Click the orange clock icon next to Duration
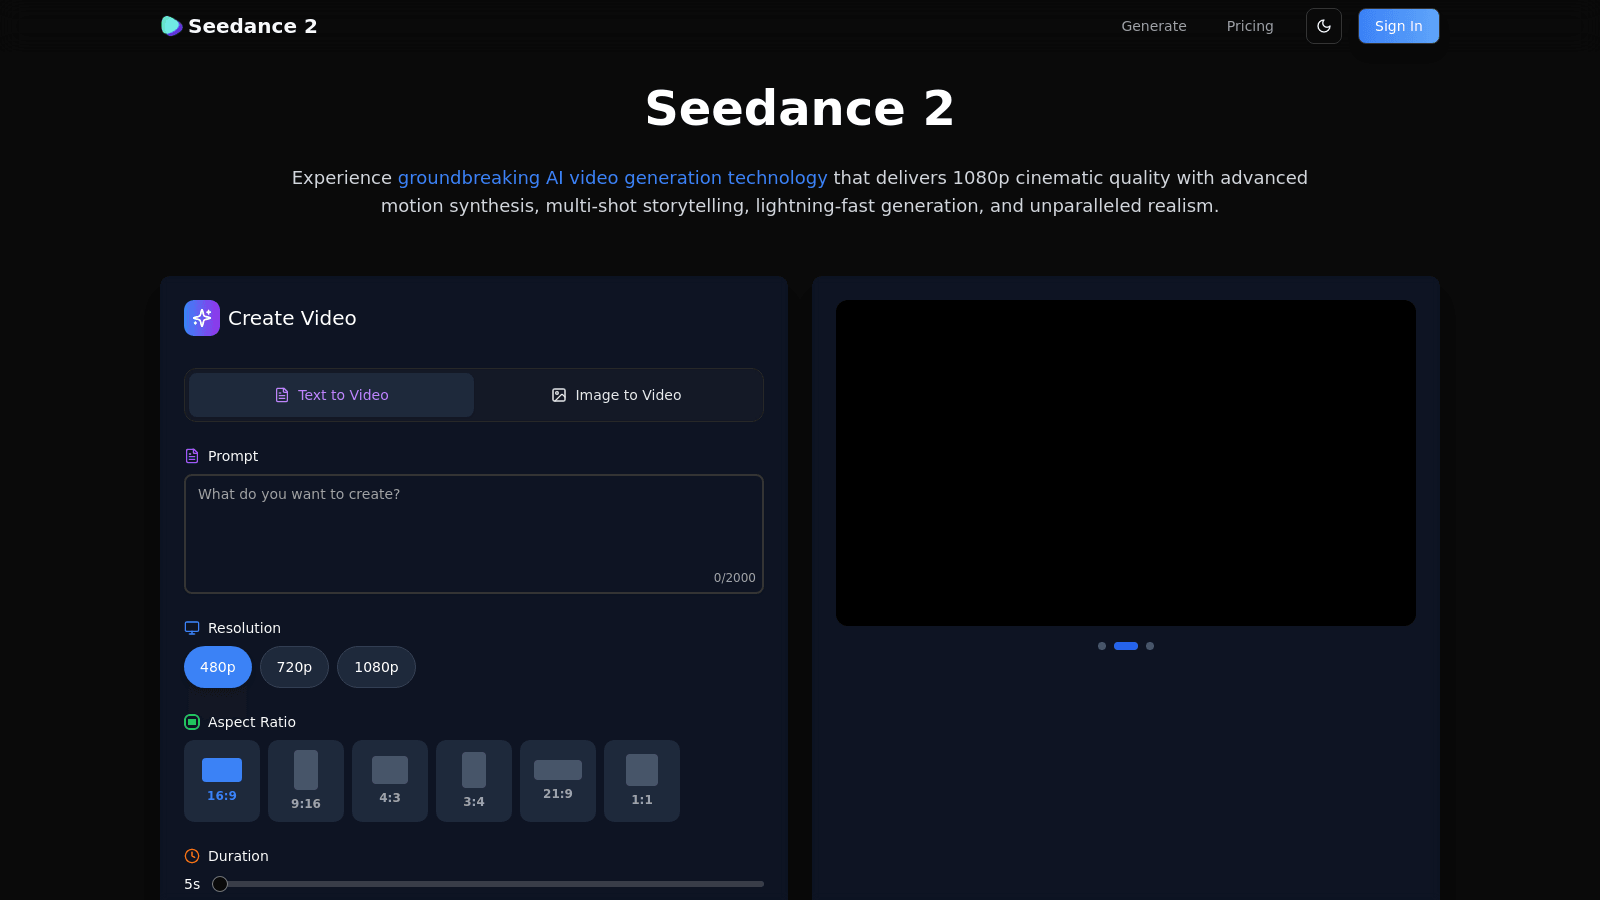The height and width of the screenshot is (900, 1600). (191, 856)
